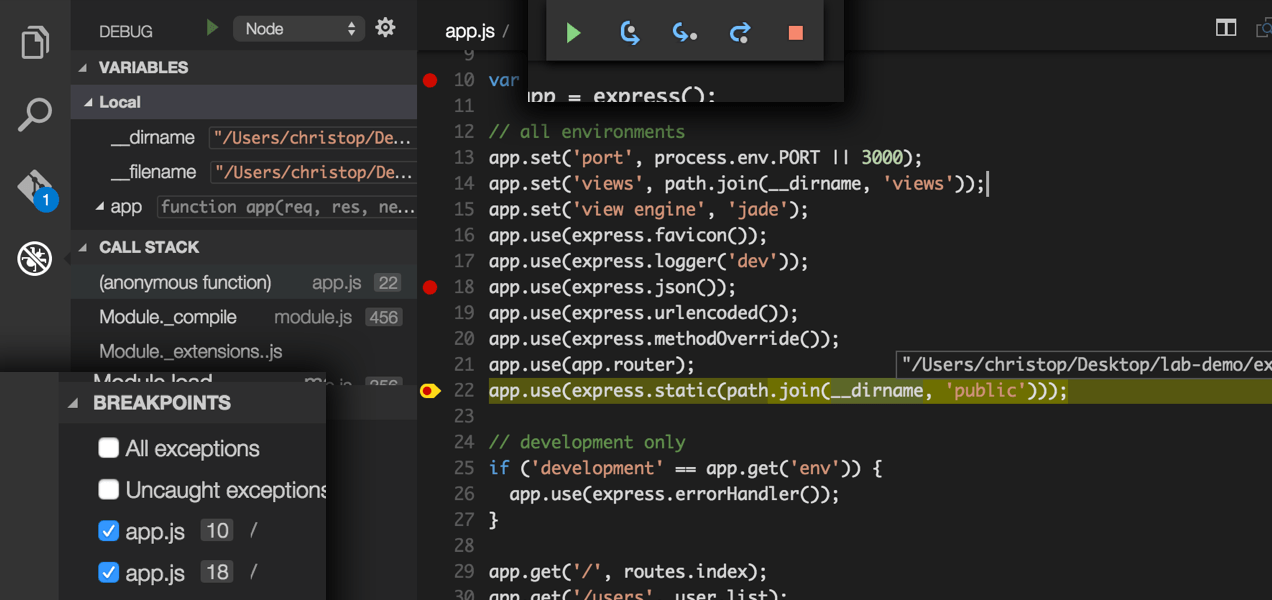This screenshot has width=1272, height=600.
Task: Select the Debug bug icon in sidebar
Action: tap(35, 260)
